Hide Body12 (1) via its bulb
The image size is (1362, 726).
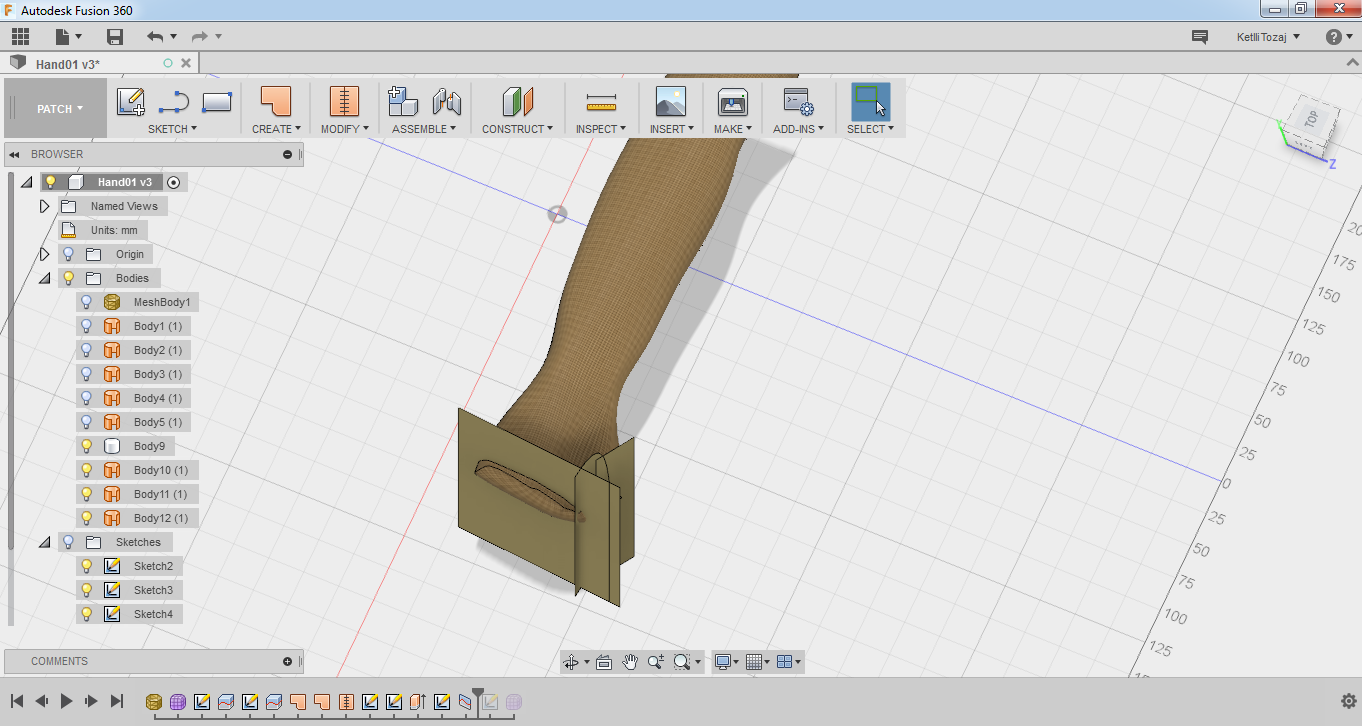tap(87, 518)
